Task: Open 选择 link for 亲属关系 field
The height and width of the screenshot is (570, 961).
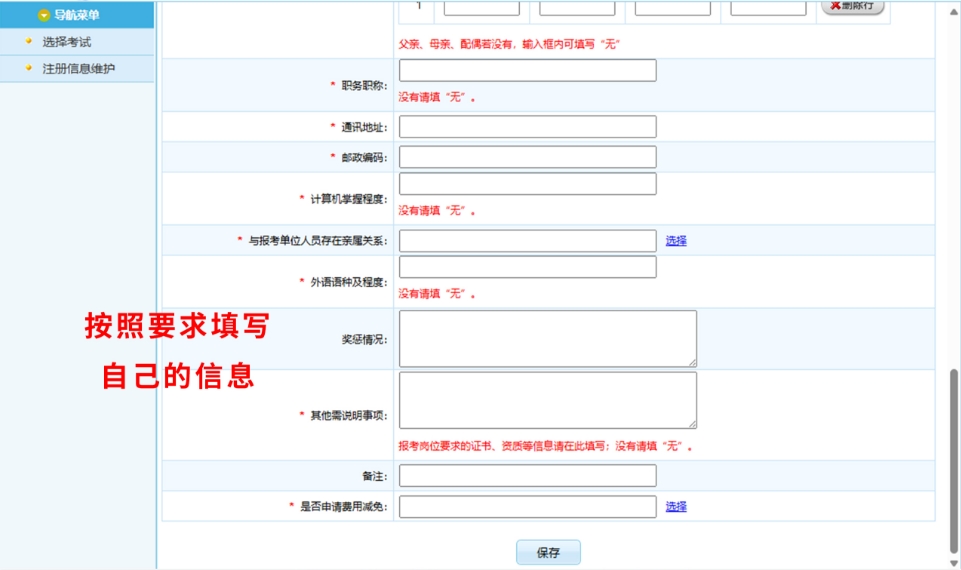Action: click(x=676, y=241)
